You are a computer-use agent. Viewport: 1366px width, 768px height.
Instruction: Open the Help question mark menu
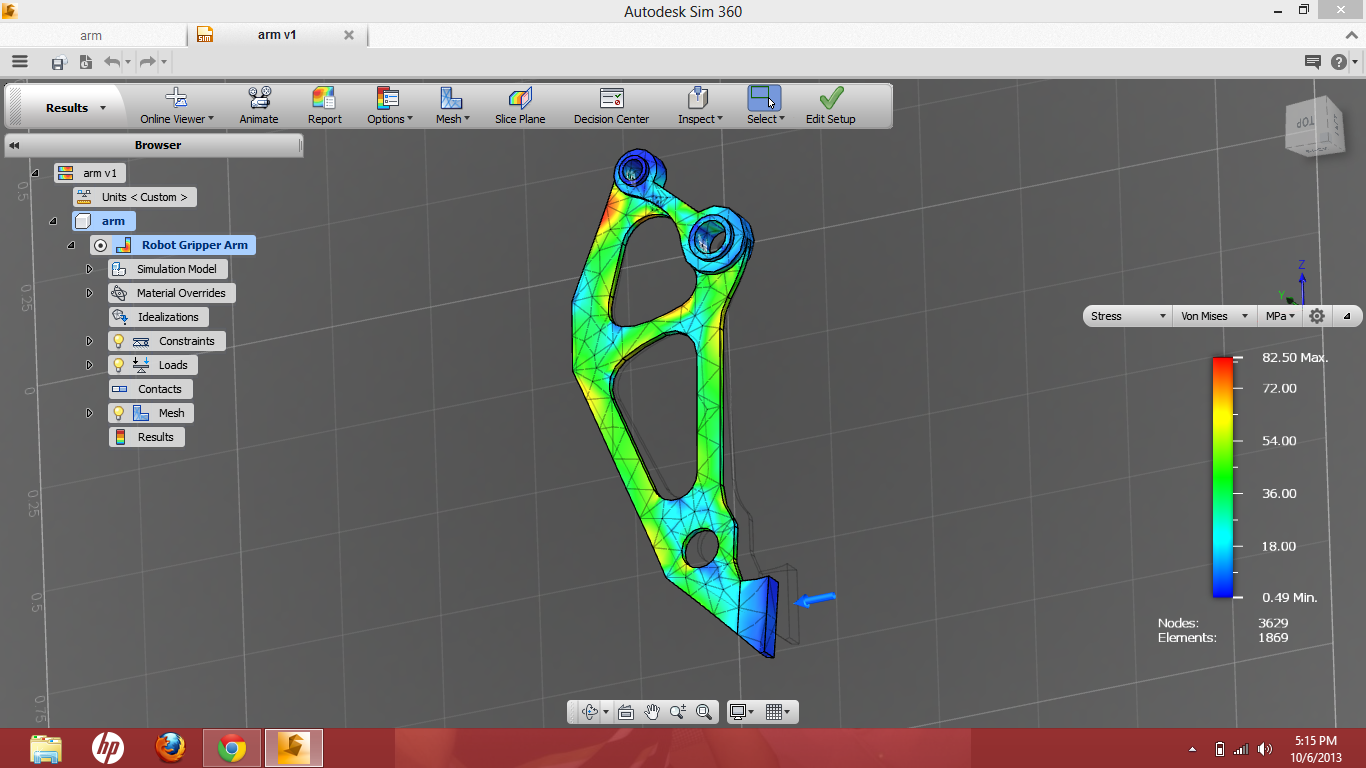(x=1343, y=62)
